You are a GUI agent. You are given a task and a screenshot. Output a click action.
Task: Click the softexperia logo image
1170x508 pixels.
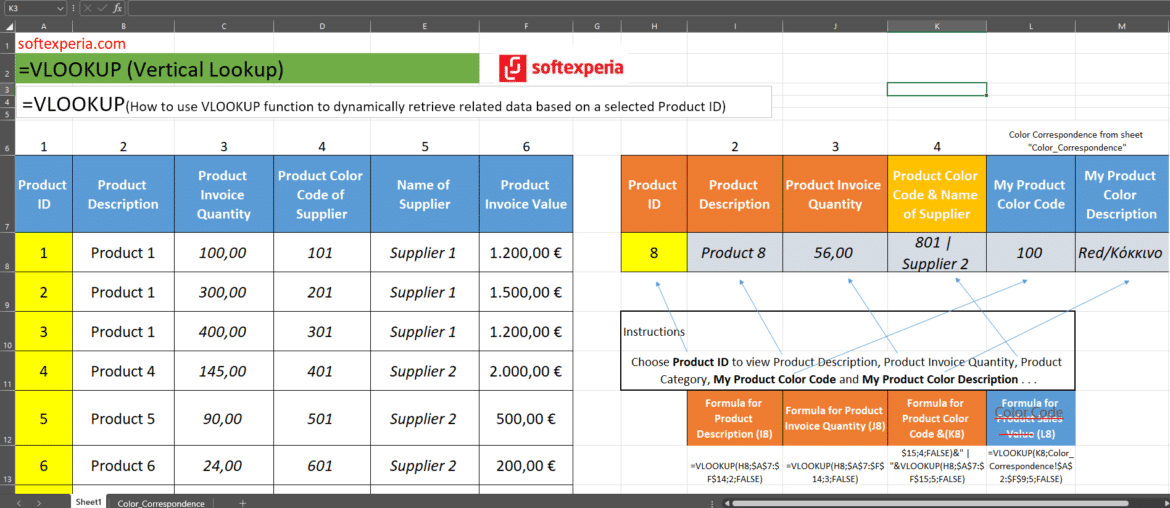point(563,69)
